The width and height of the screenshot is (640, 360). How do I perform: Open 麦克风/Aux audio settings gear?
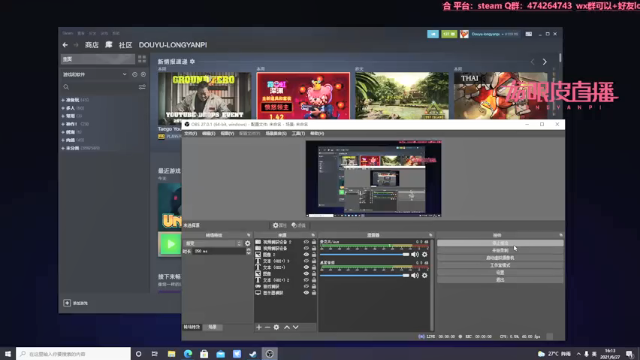(424, 255)
